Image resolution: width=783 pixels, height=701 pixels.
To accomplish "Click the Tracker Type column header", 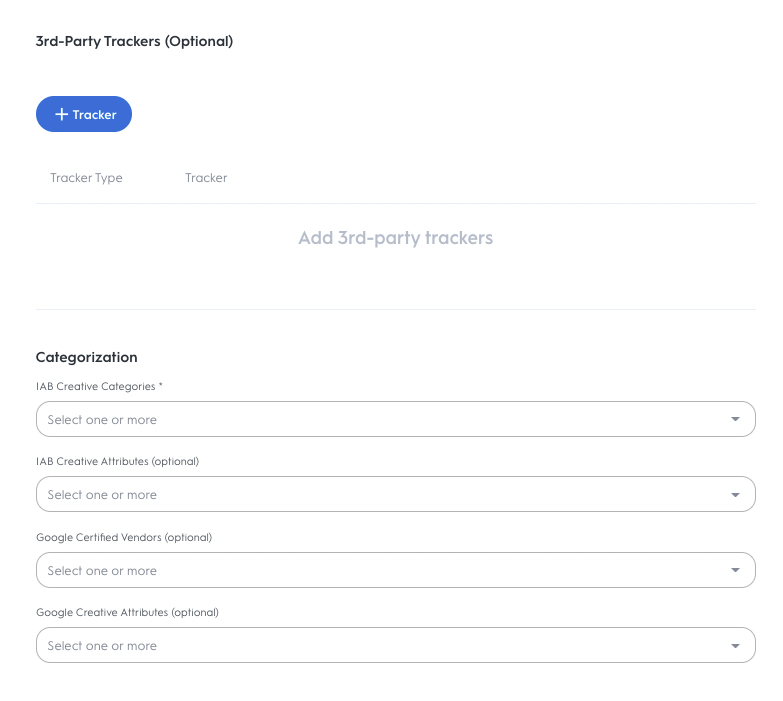I will [x=86, y=178].
